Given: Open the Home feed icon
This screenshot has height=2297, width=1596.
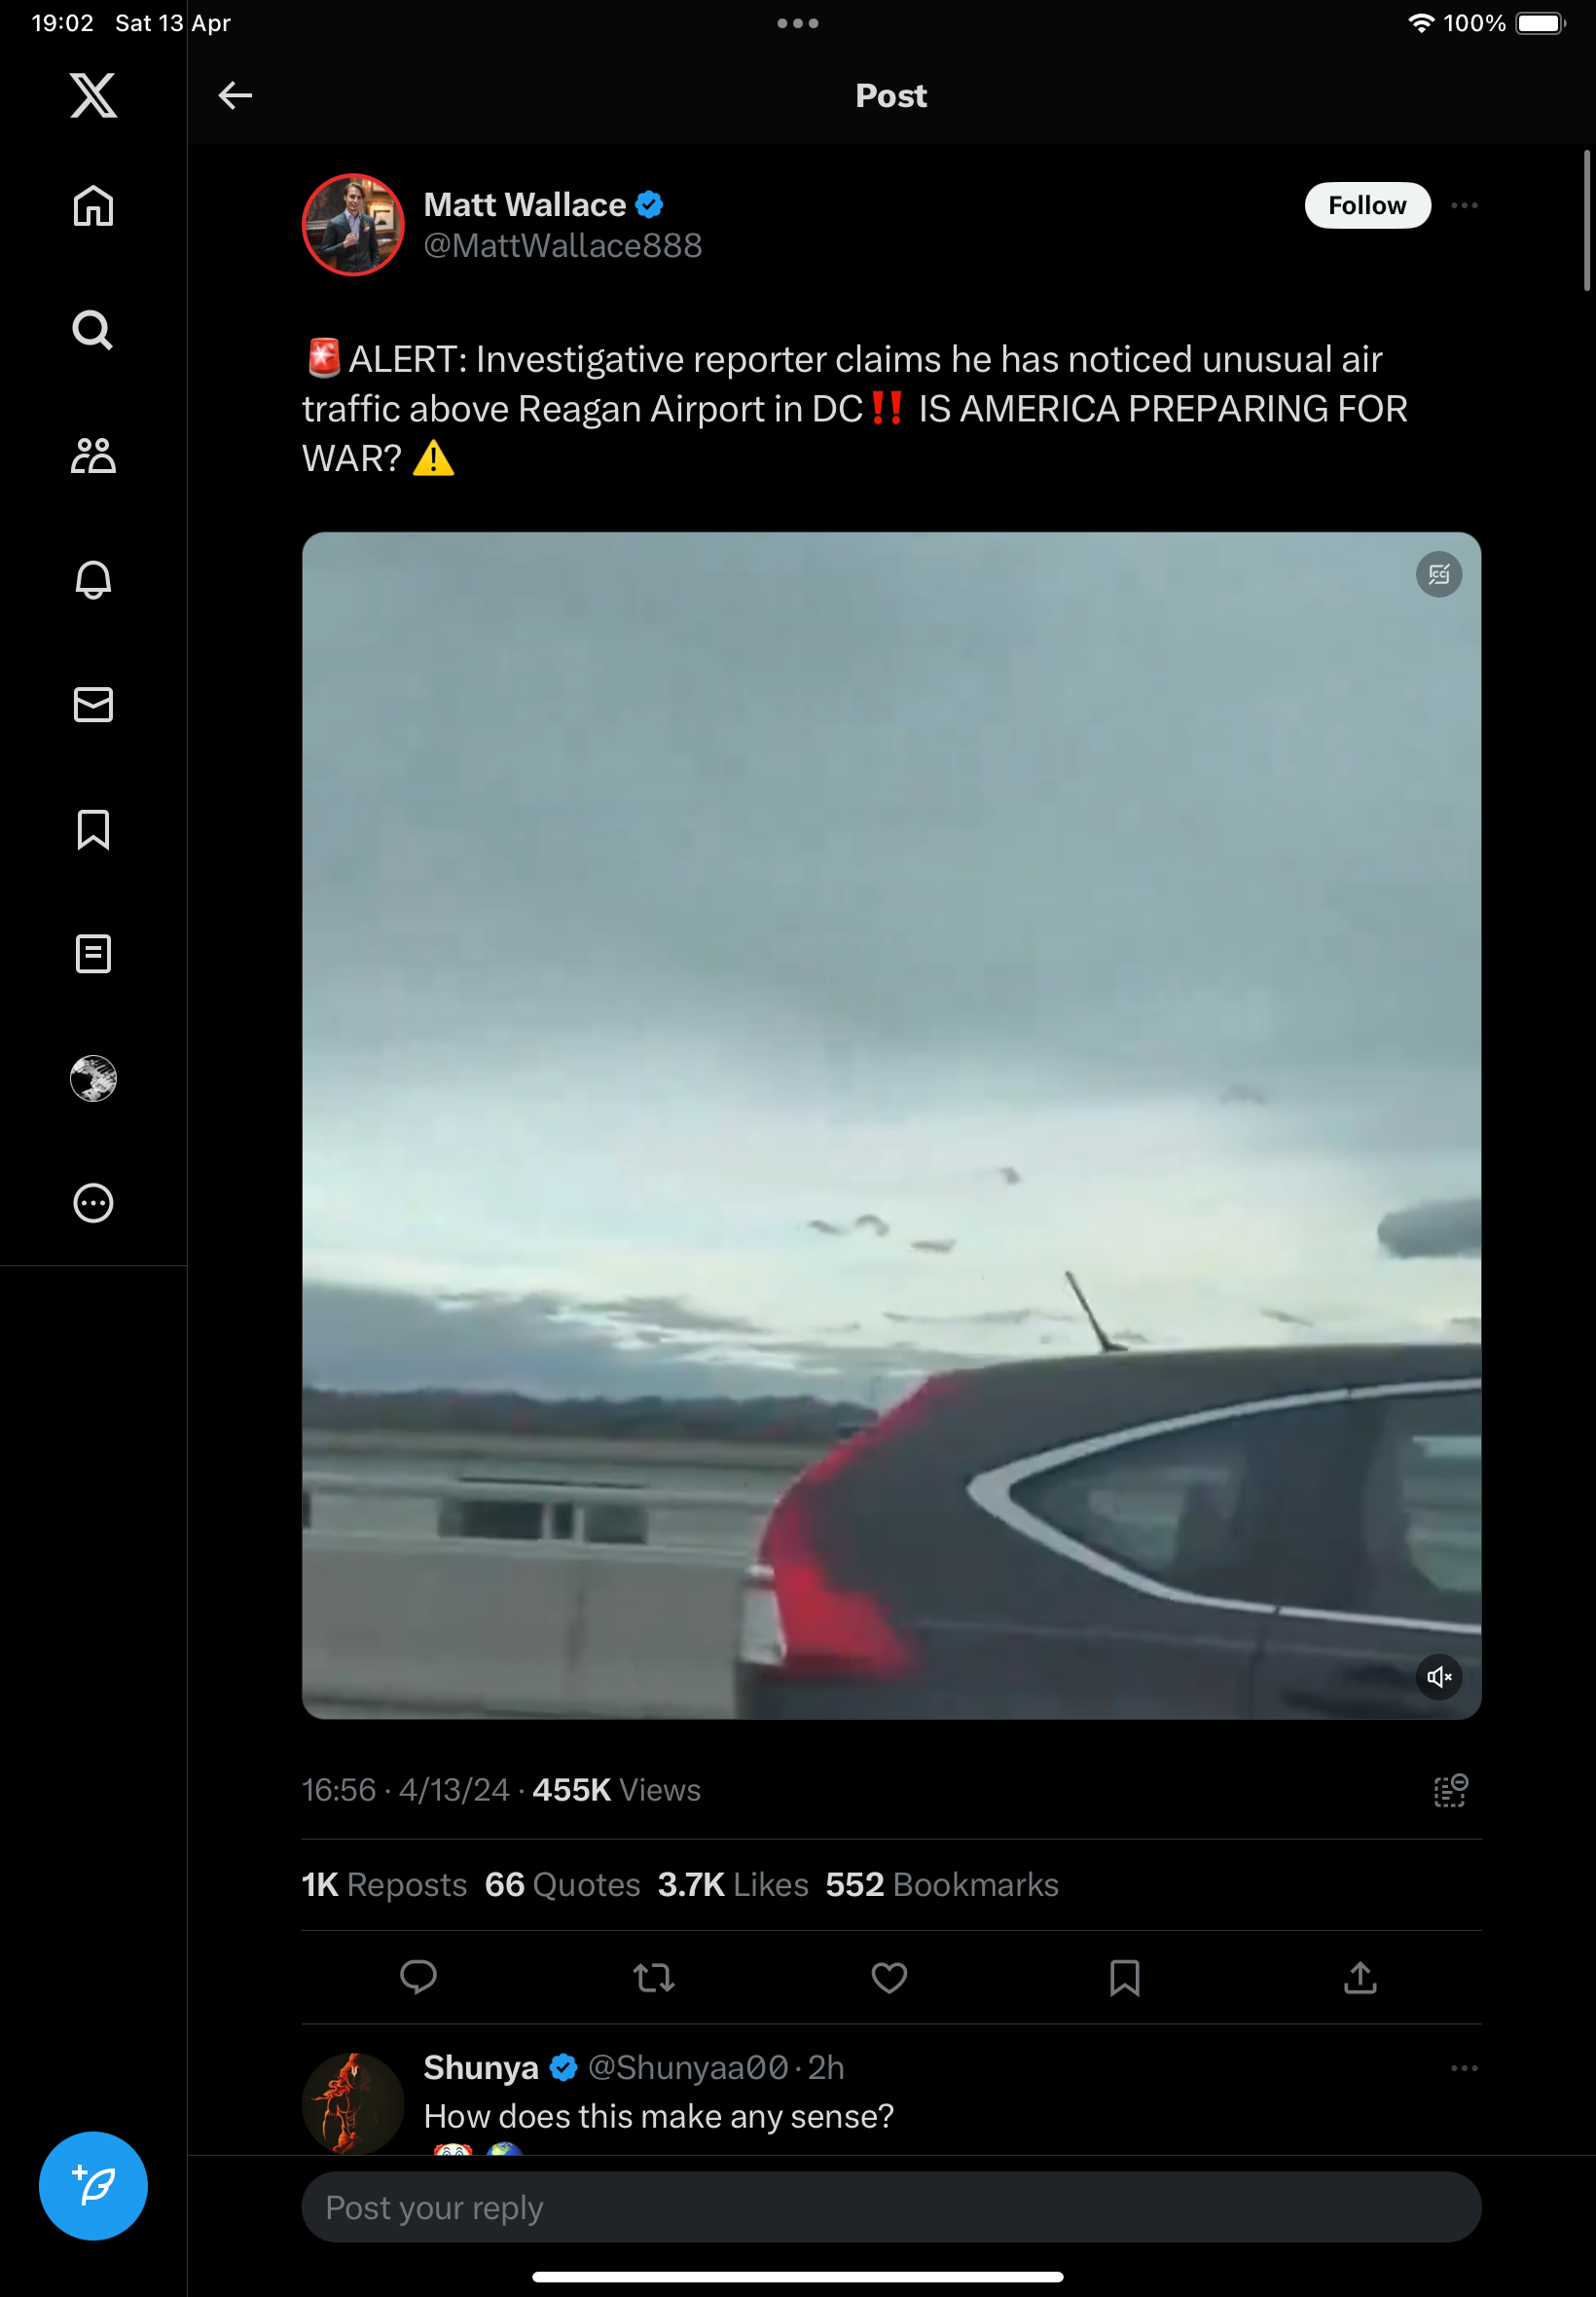Looking at the screenshot, I should pyautogui.click(x=93, y=206).
